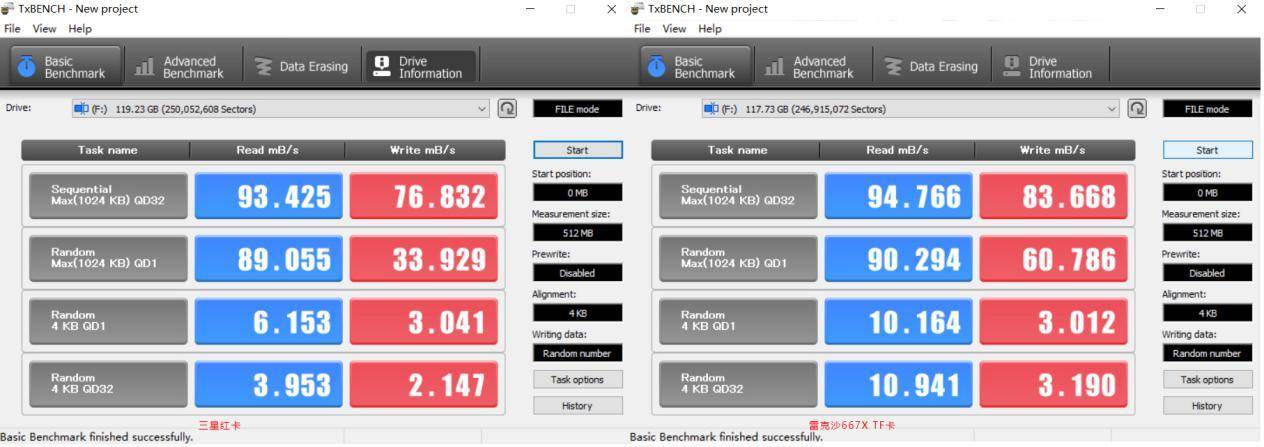Click TxBENCH app icon in left title bar
Screen dimensions: 1264x447
click(8, 8)
